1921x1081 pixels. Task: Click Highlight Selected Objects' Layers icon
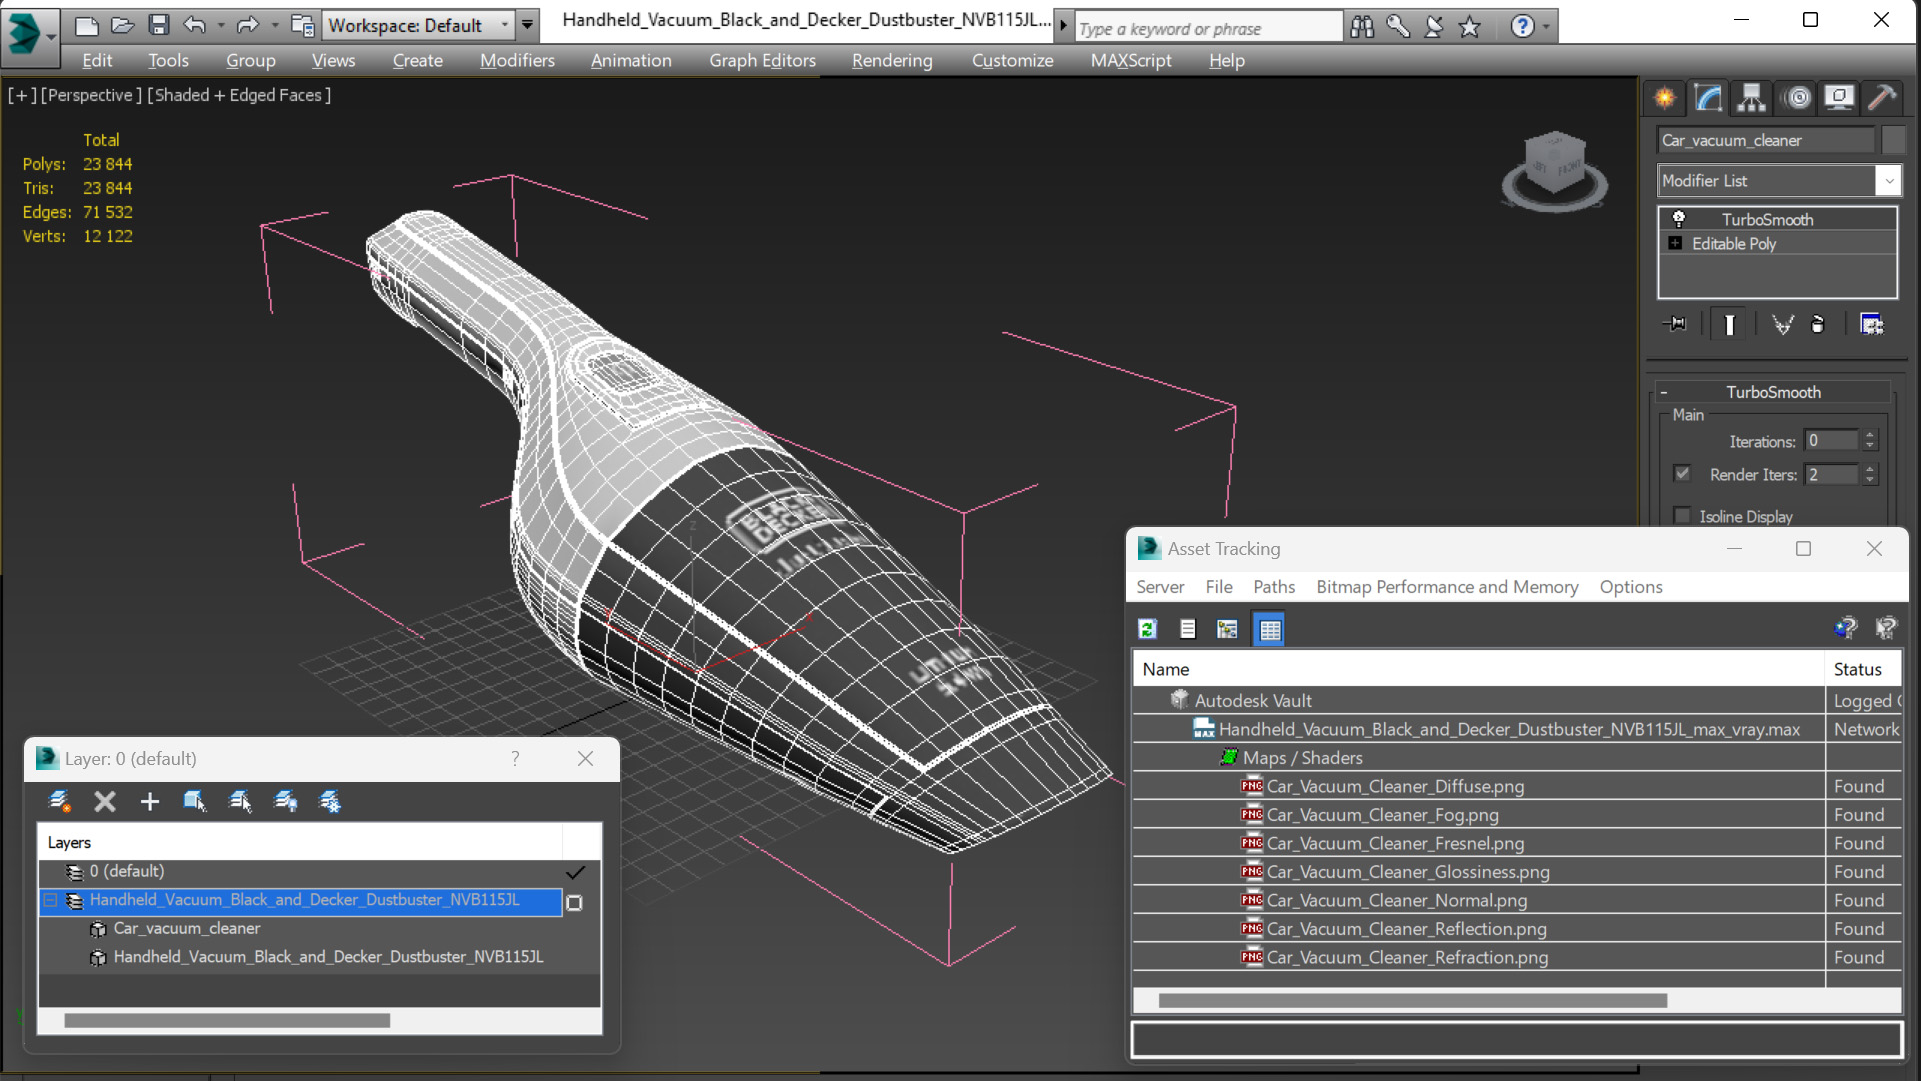tap(240, 801)
